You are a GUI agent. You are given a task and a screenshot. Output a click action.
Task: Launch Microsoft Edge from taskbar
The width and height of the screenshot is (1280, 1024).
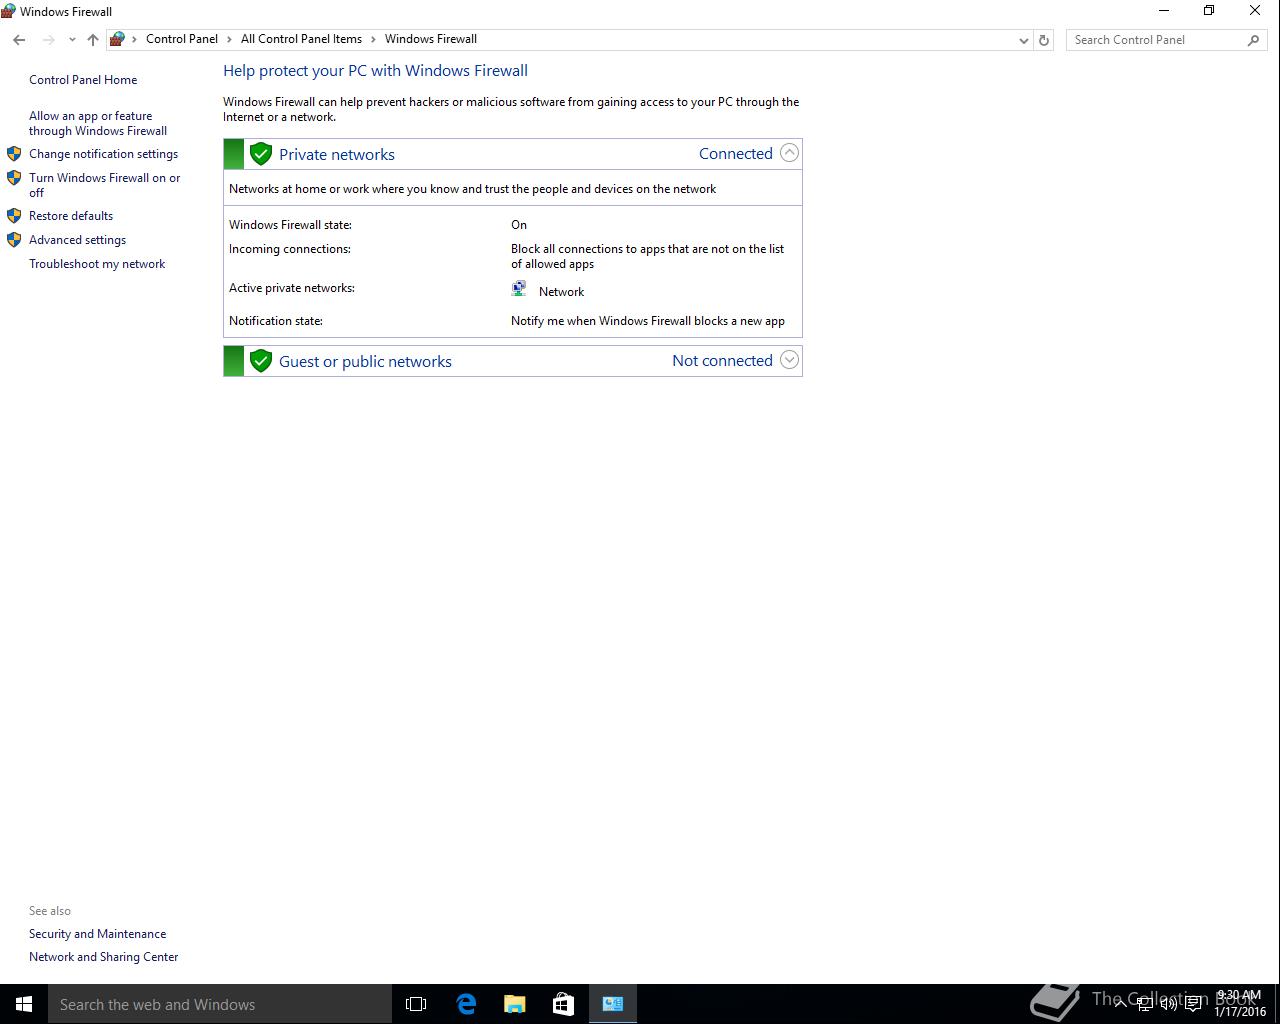click(466, 1004)
